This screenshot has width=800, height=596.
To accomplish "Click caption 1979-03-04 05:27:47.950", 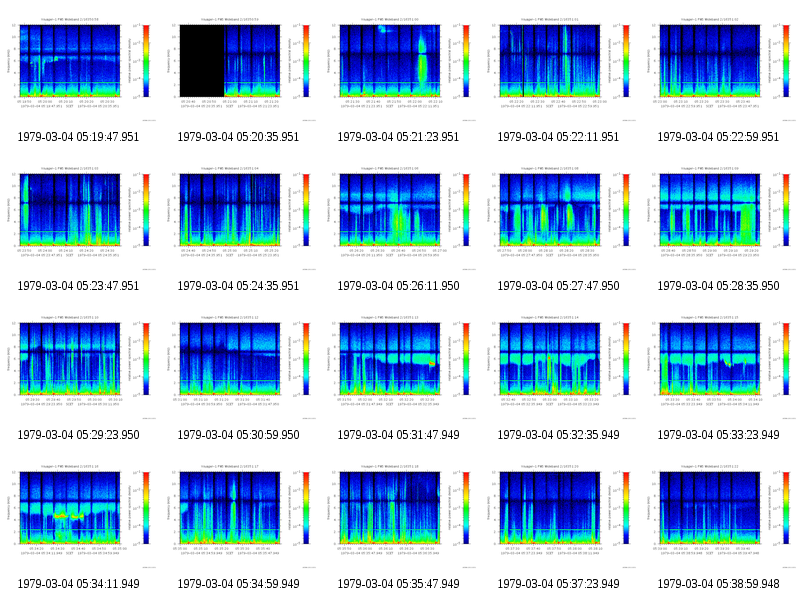I will tap(558, 286).
